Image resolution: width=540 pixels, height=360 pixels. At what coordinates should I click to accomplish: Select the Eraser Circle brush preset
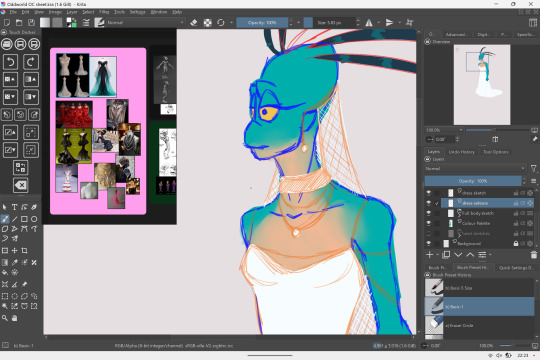tap(479, 325)
